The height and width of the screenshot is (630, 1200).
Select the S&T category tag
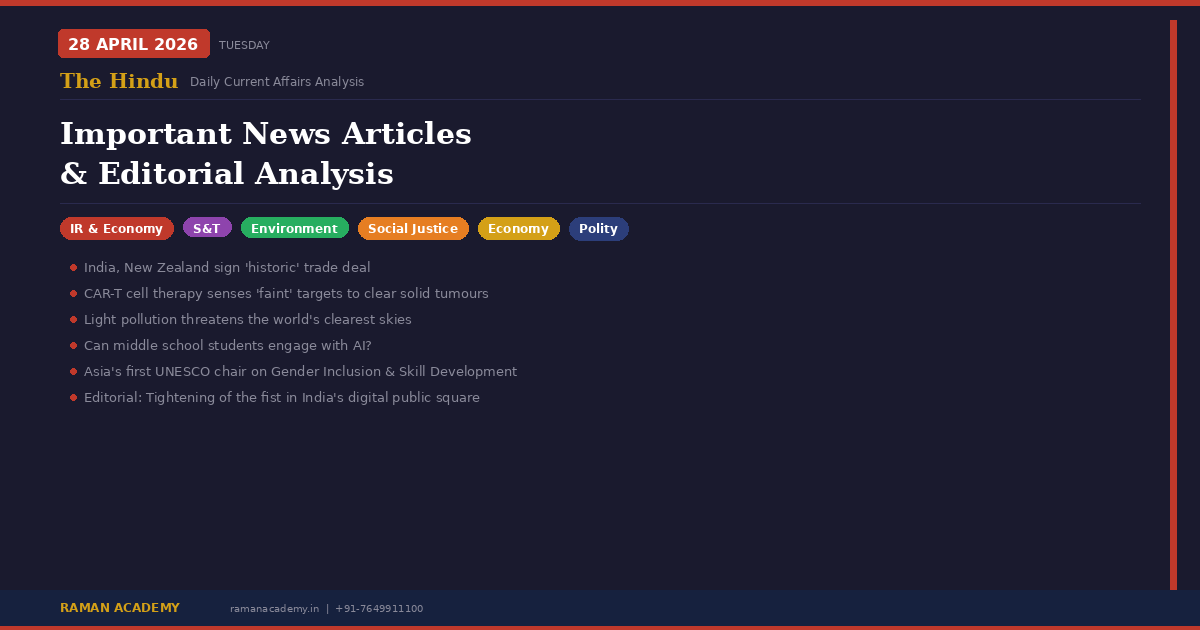tap(207, 229)
